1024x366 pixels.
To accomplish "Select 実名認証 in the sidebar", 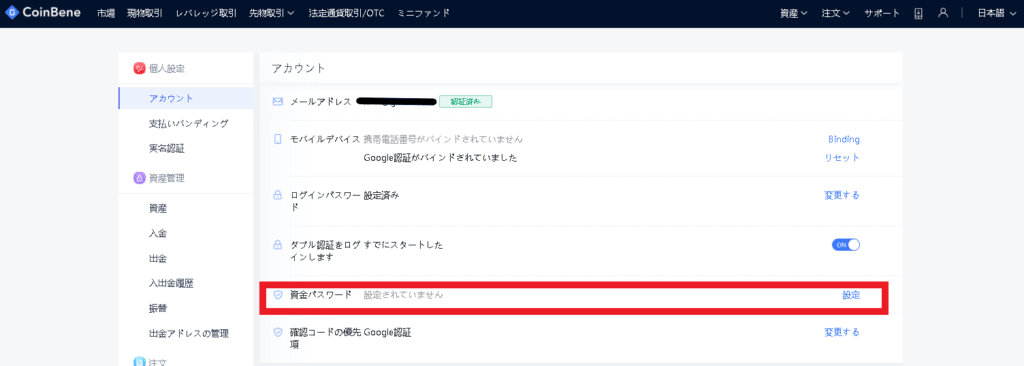I will (x=167, y=148).
